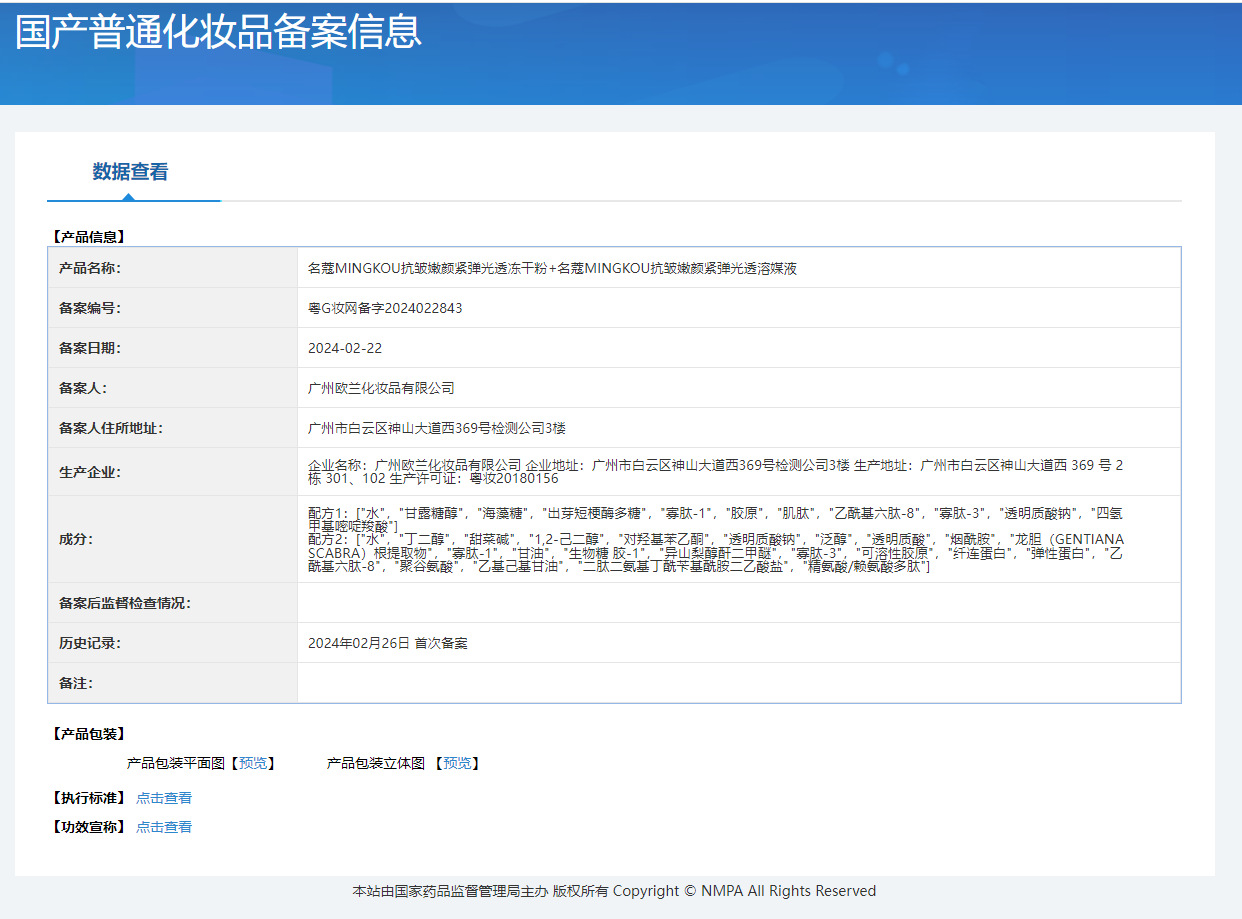
Task: Click the 备注 label cell
Action: pos(173,683)
